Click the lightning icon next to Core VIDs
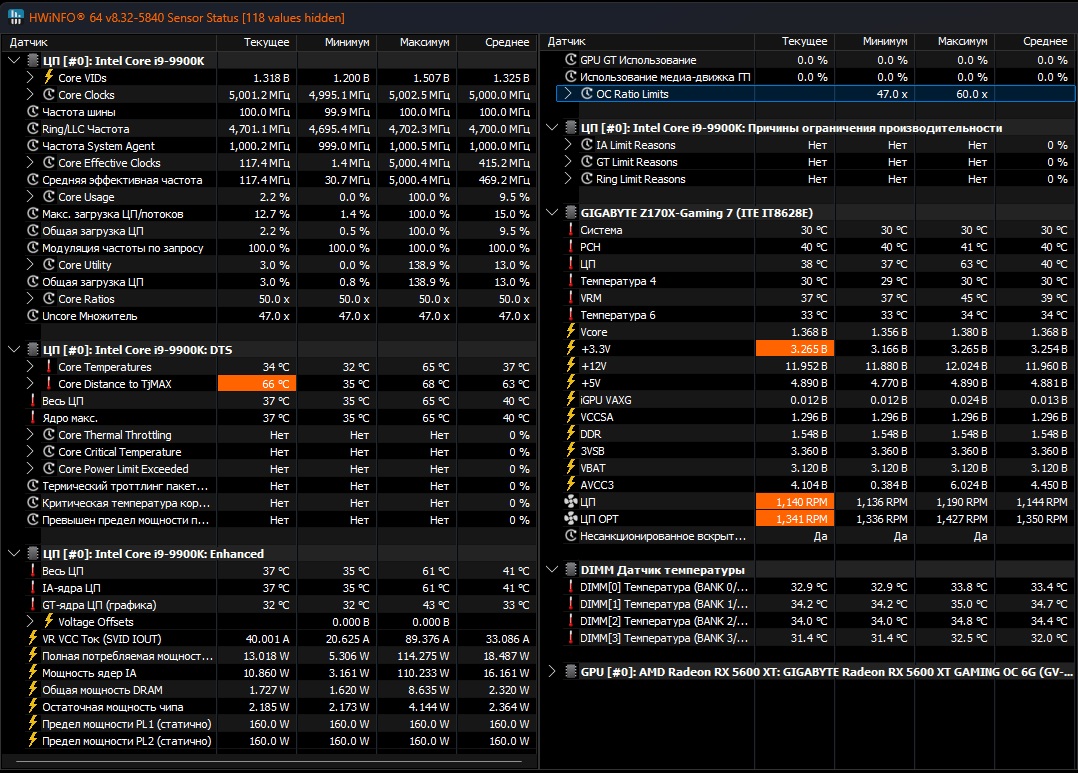This screenshot has width=1078, height=773. 49,78
